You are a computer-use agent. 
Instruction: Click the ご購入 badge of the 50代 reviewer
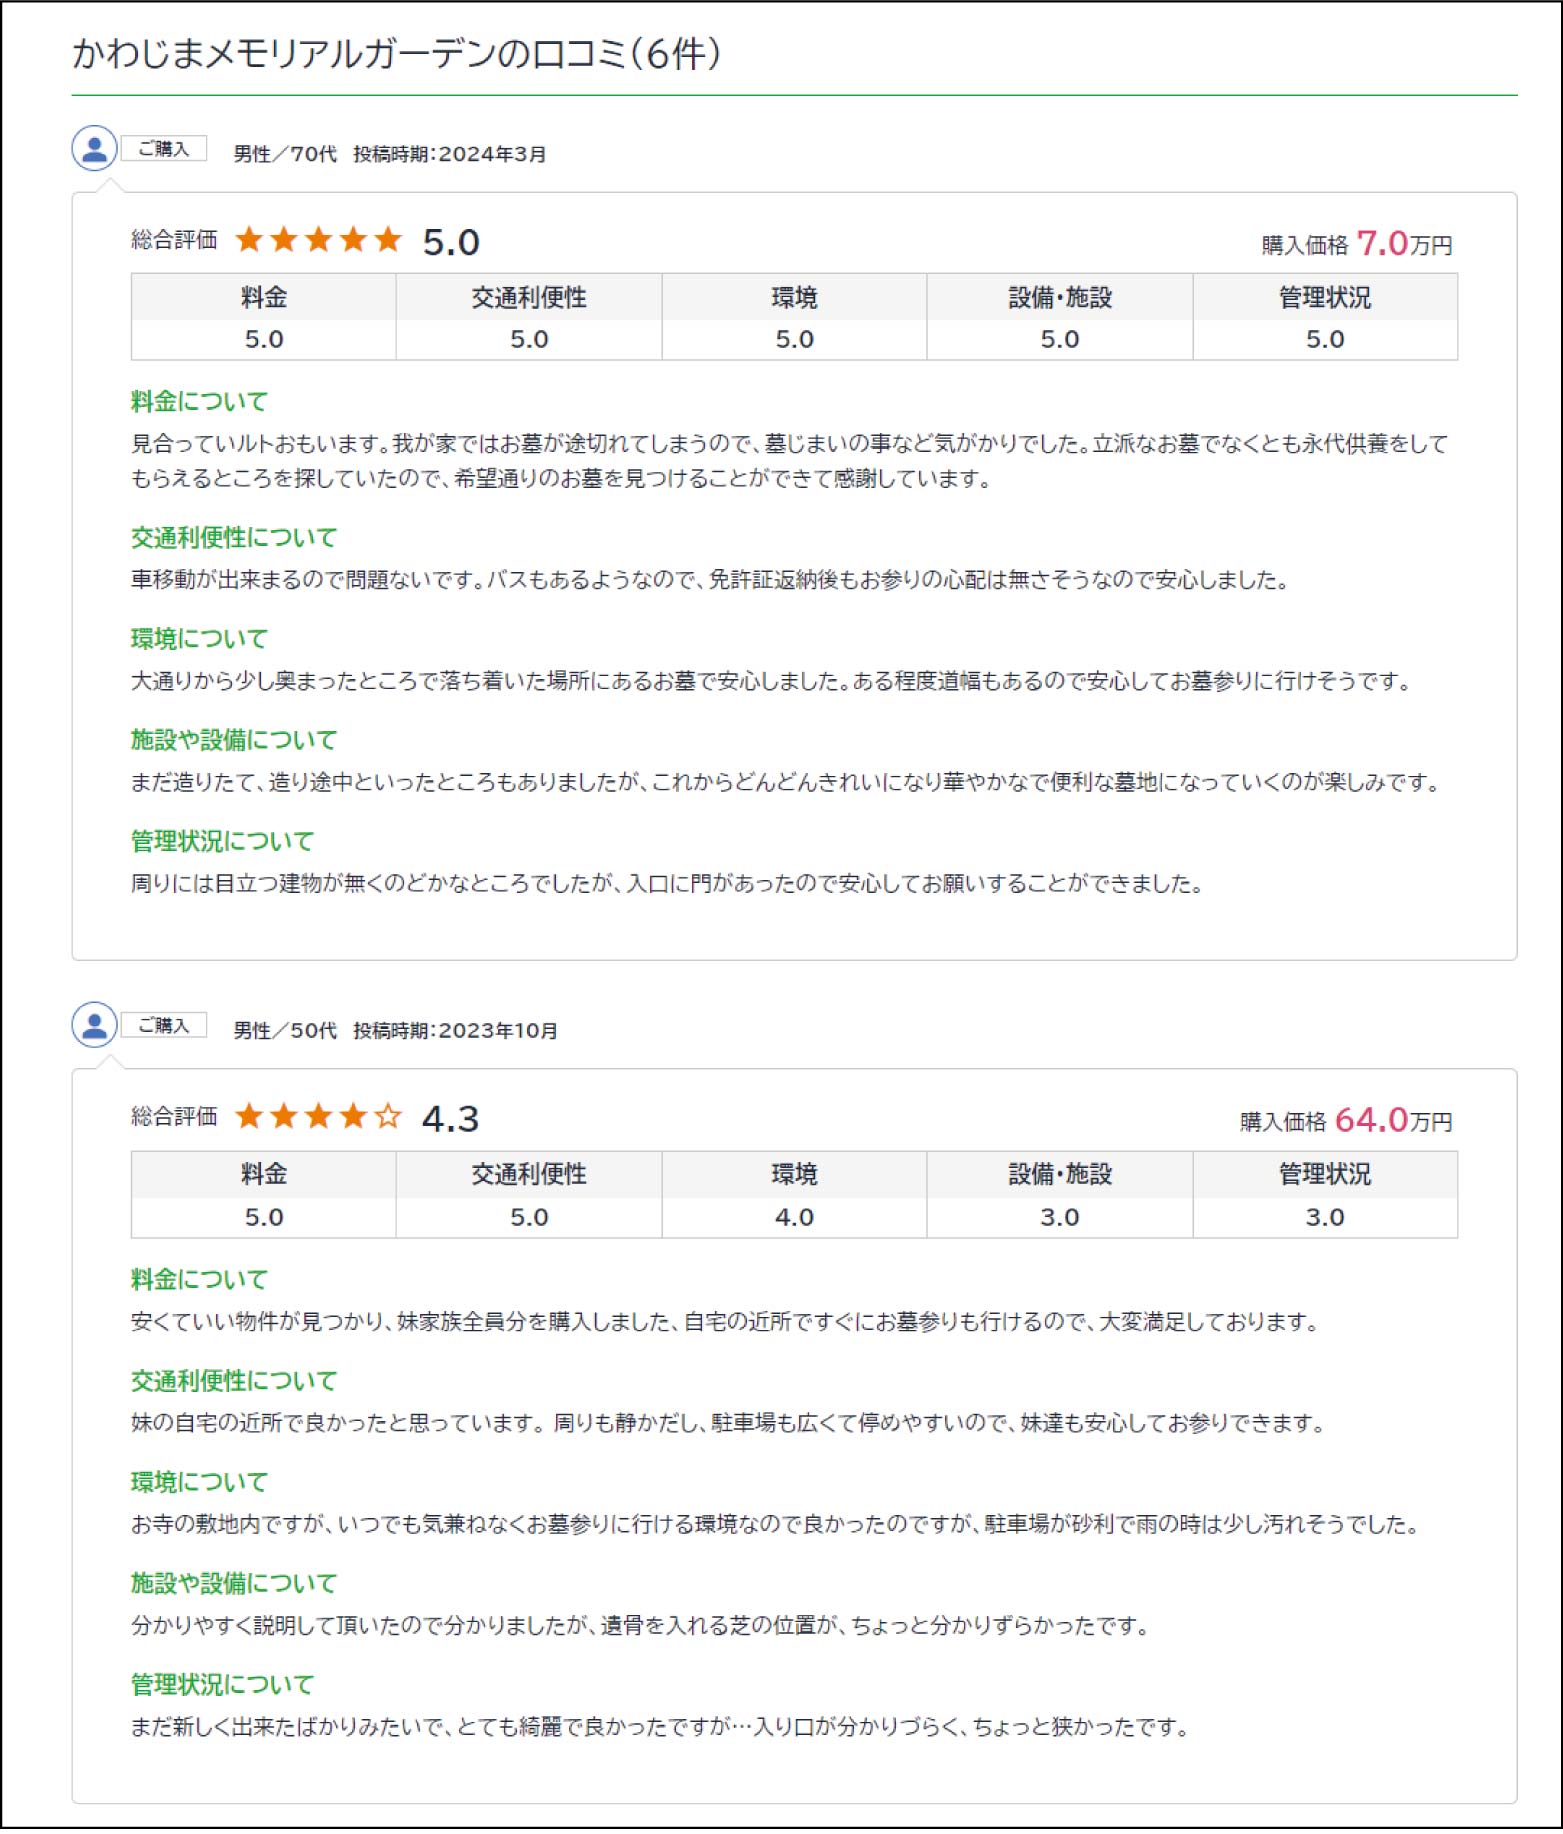(164, 1026)
